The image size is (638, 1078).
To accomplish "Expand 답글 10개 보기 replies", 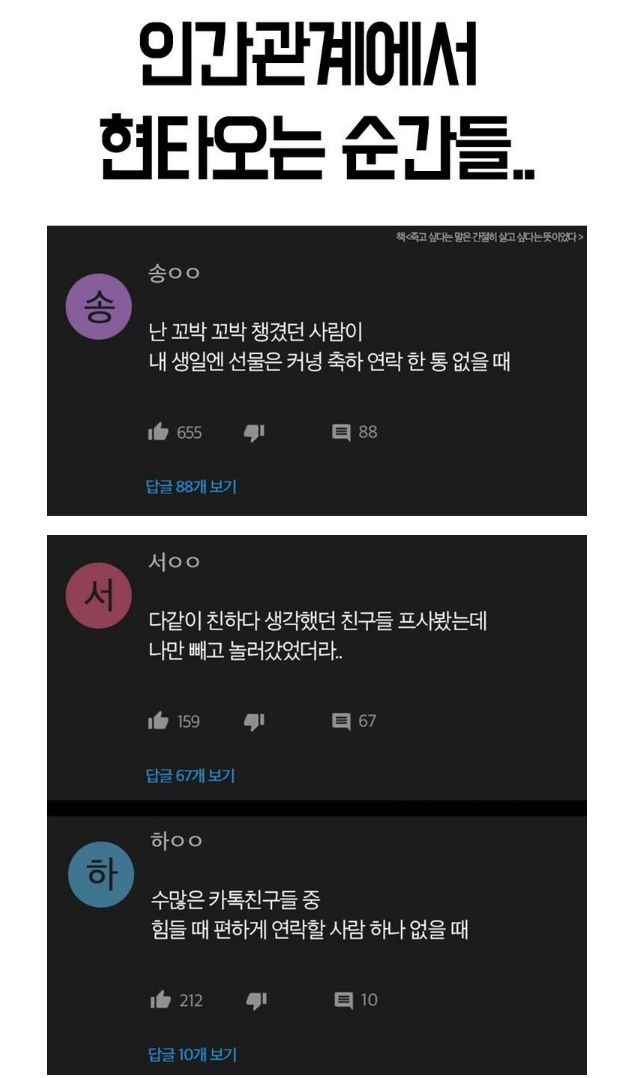I will click(x=192, y=1054).
